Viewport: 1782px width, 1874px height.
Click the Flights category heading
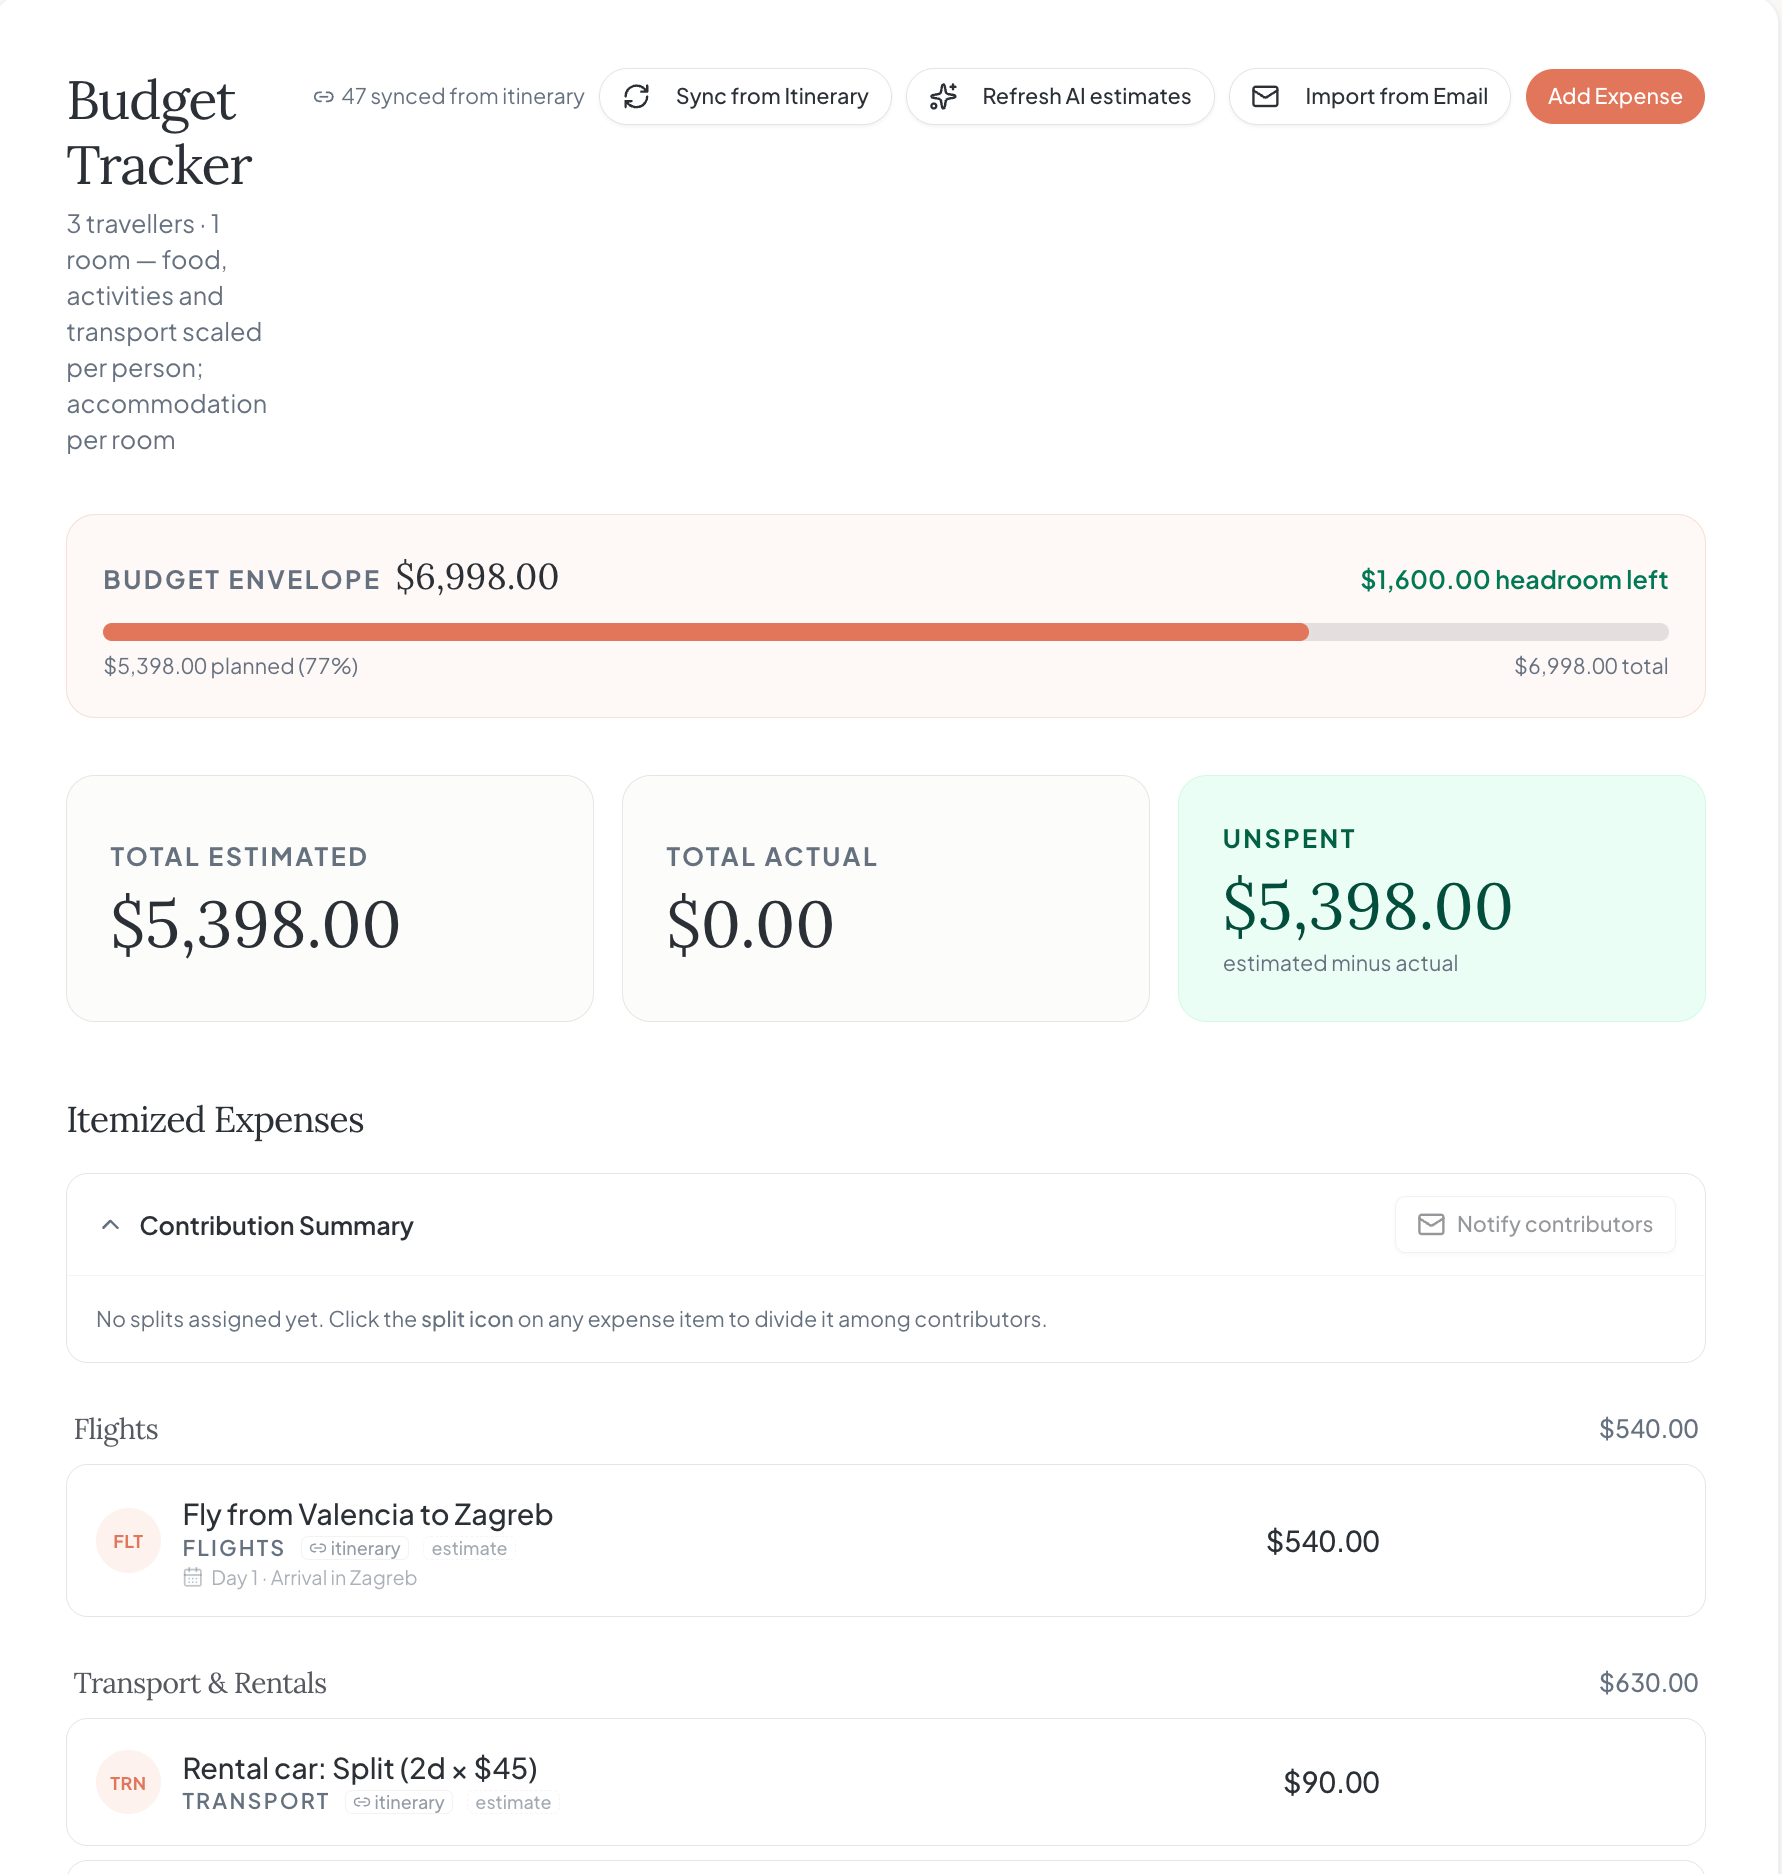tap(116, 1429)
